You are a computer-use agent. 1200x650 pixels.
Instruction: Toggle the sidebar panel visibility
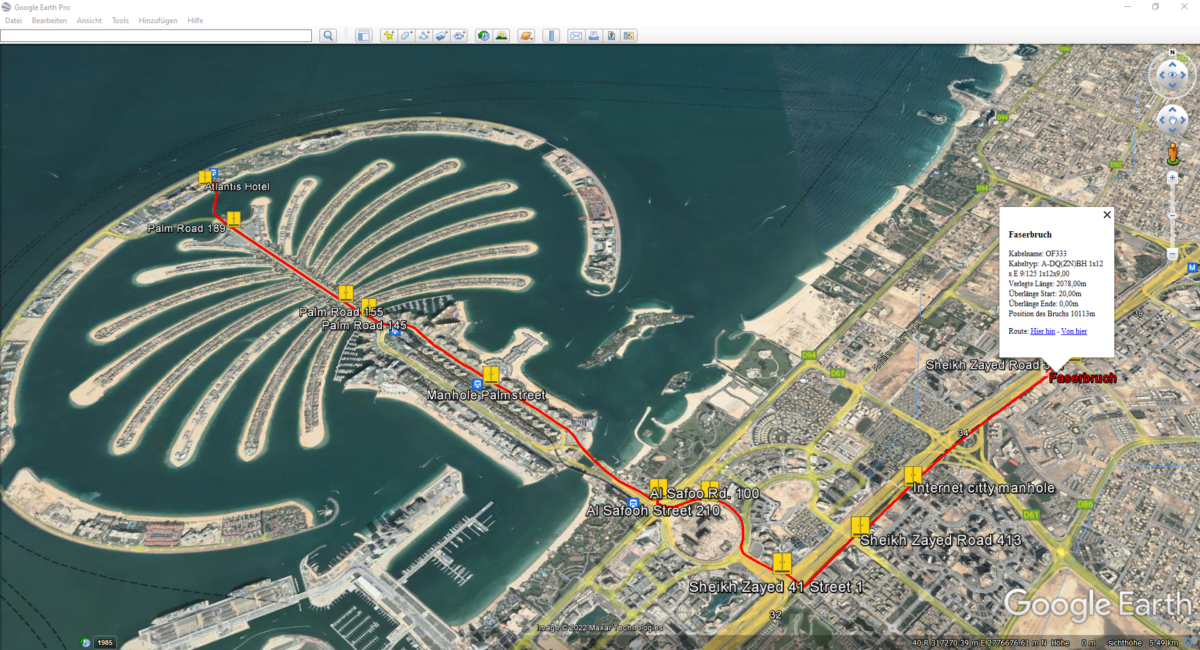(363, 35)
